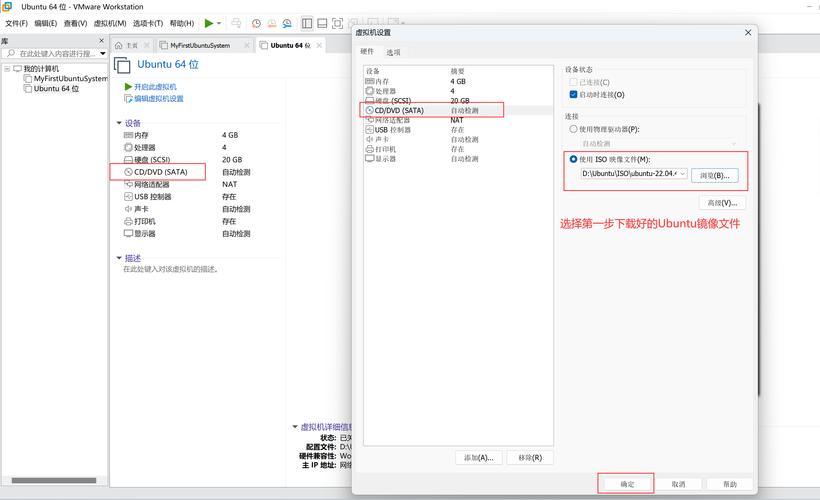Image resolution: width=820 pixels, height=500 pixels.
Task: Click 显示器 device in main window
Action: [140, 233]
